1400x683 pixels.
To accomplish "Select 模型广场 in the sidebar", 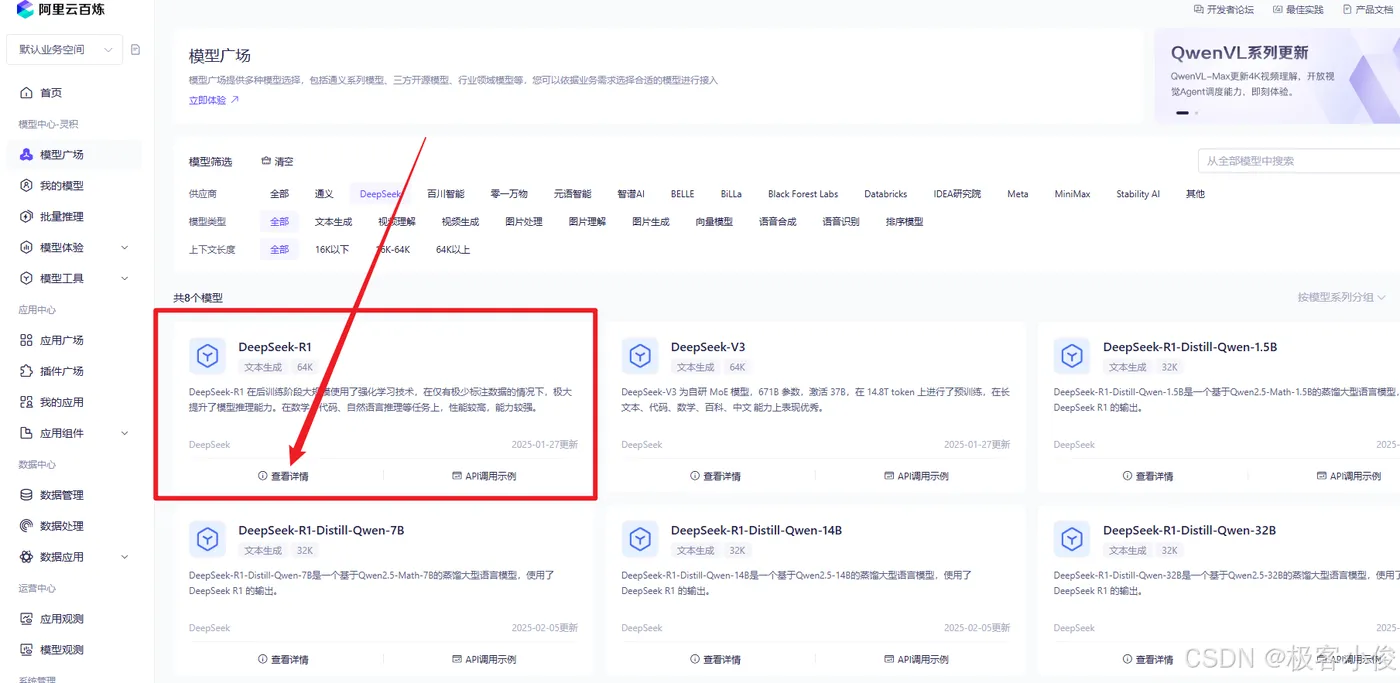I will [61, 155].
